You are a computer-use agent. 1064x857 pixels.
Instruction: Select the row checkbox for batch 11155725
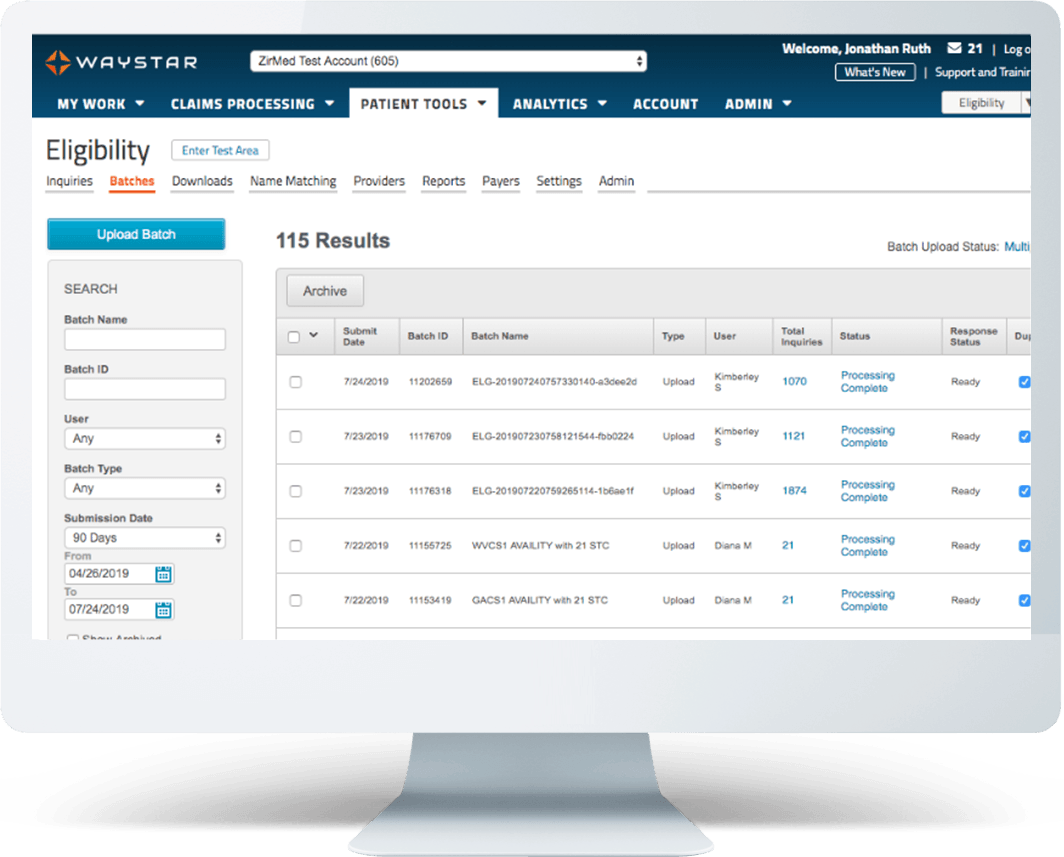coord(295,546)
